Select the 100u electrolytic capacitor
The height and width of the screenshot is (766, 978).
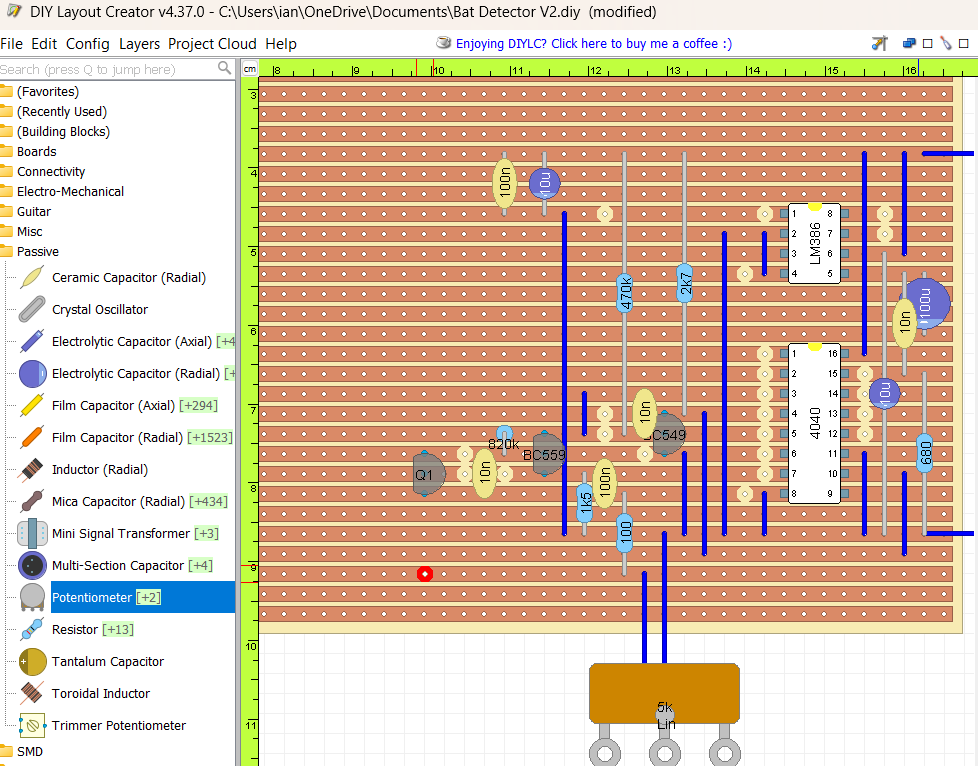pyautogui.click(x=927, y=303)
